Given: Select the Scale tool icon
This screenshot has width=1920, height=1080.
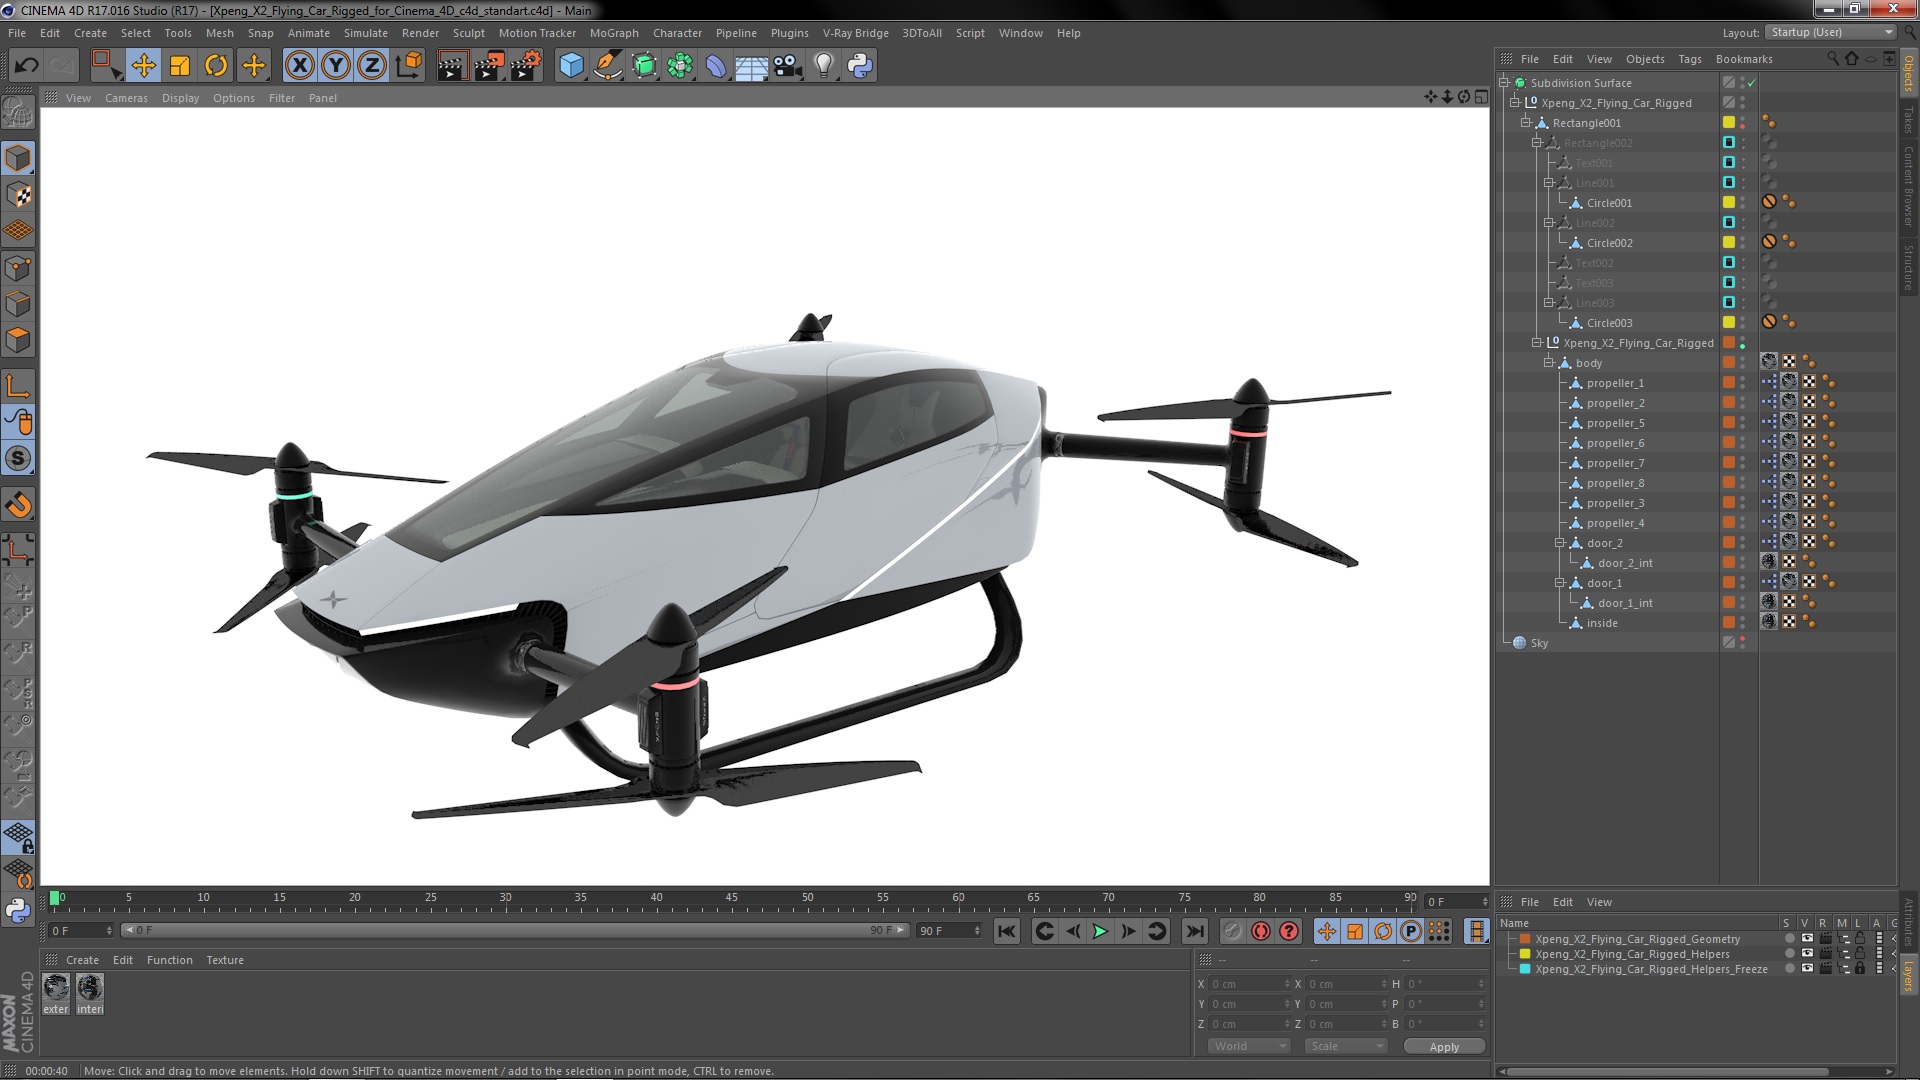Looking at the screenshot, I should [x=179, y=65].
